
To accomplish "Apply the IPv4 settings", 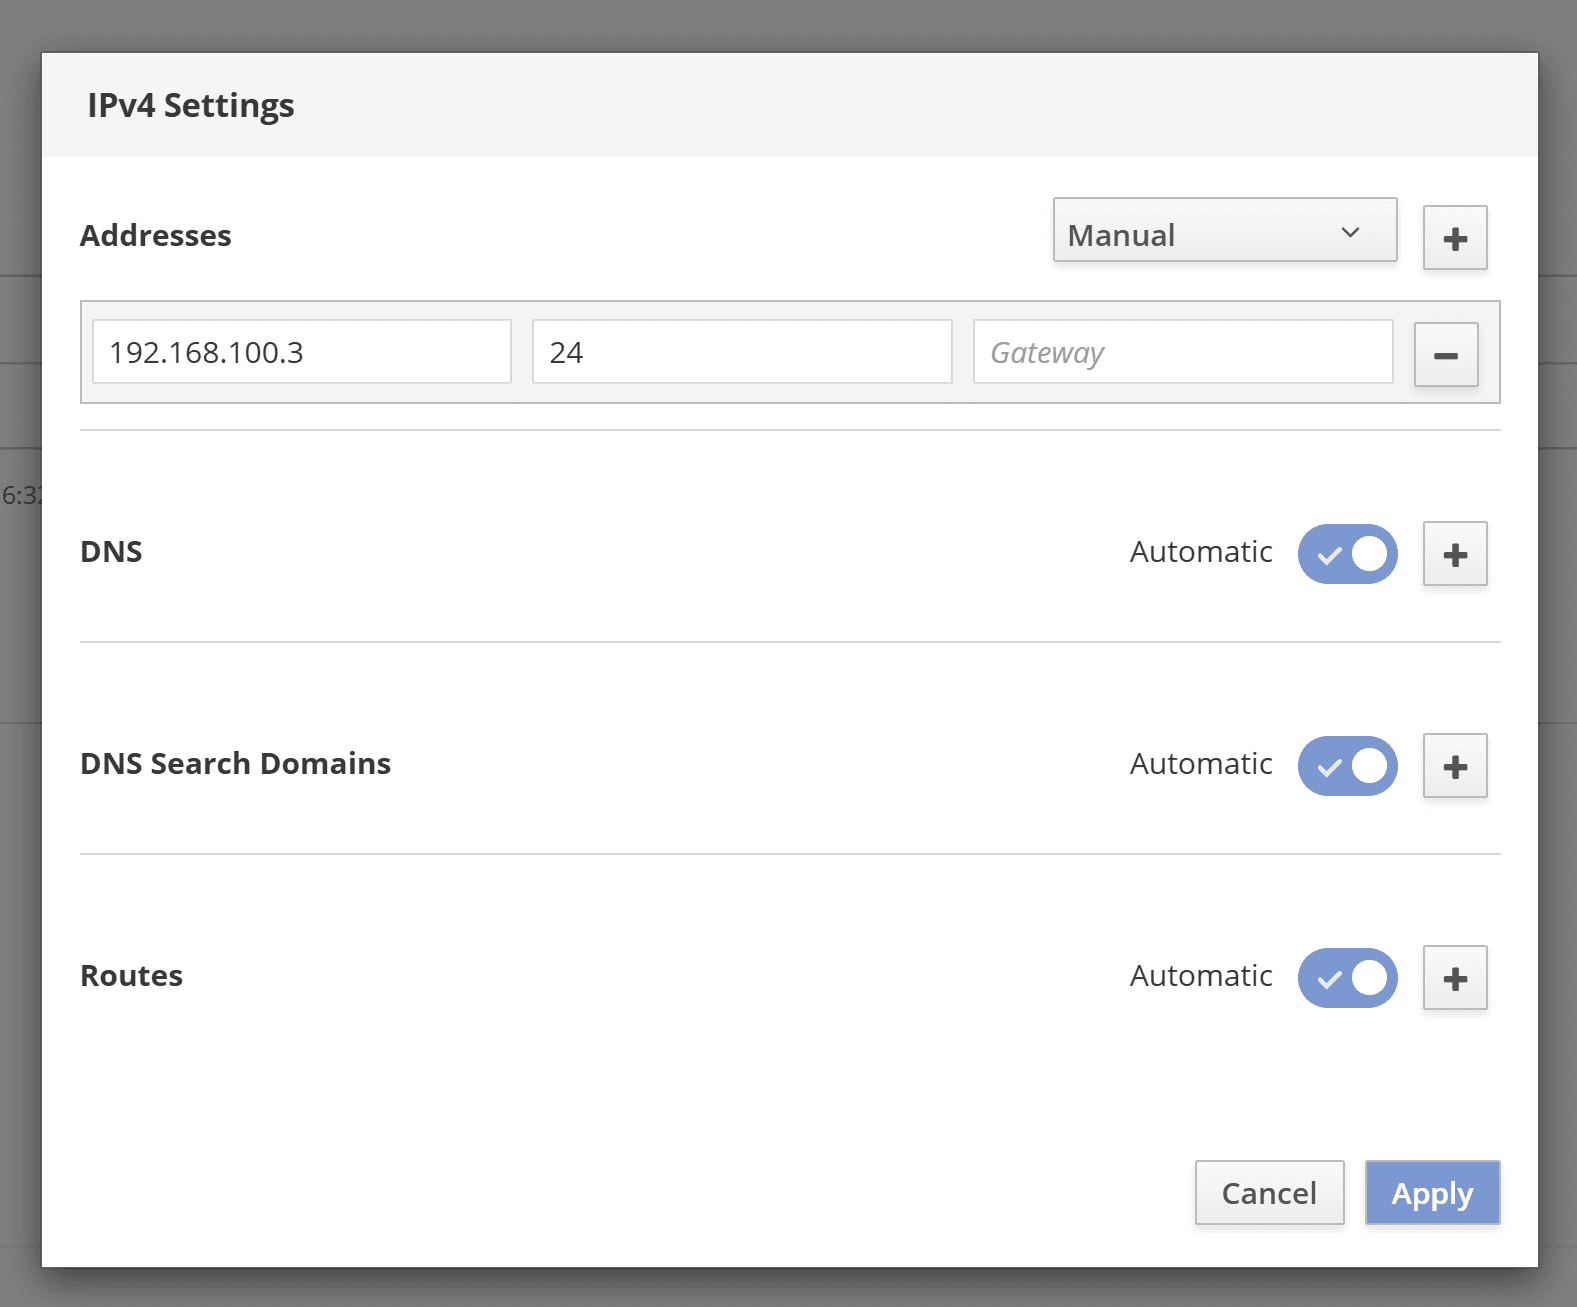I will tap(1432, 1192).
